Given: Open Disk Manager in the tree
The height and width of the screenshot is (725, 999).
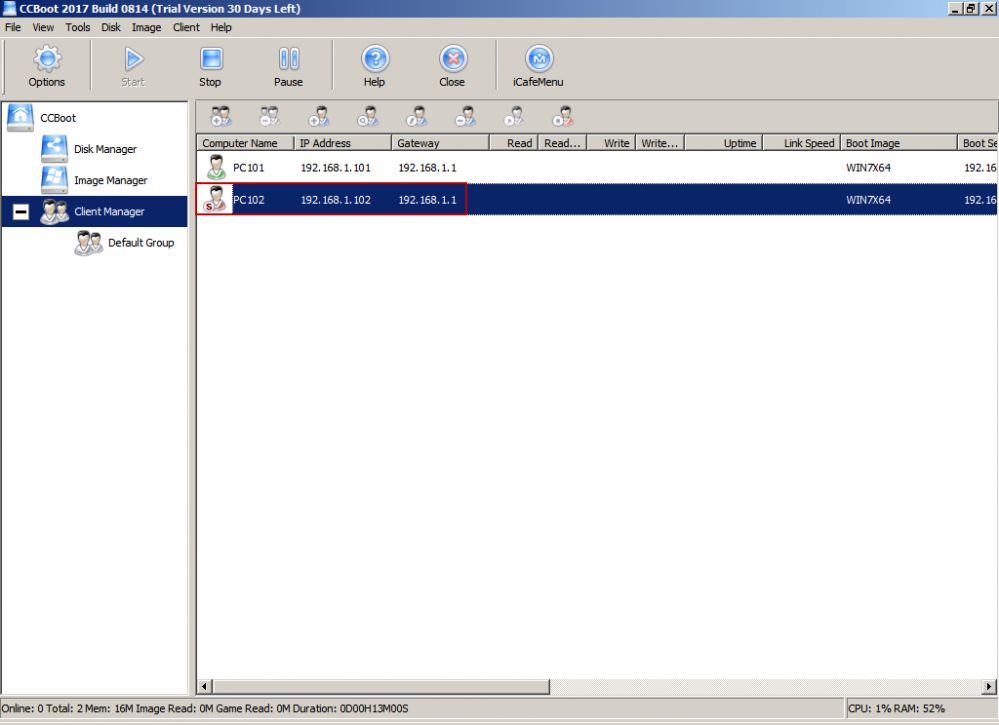Looking at the screenshot, I should [x=105, y=149].
